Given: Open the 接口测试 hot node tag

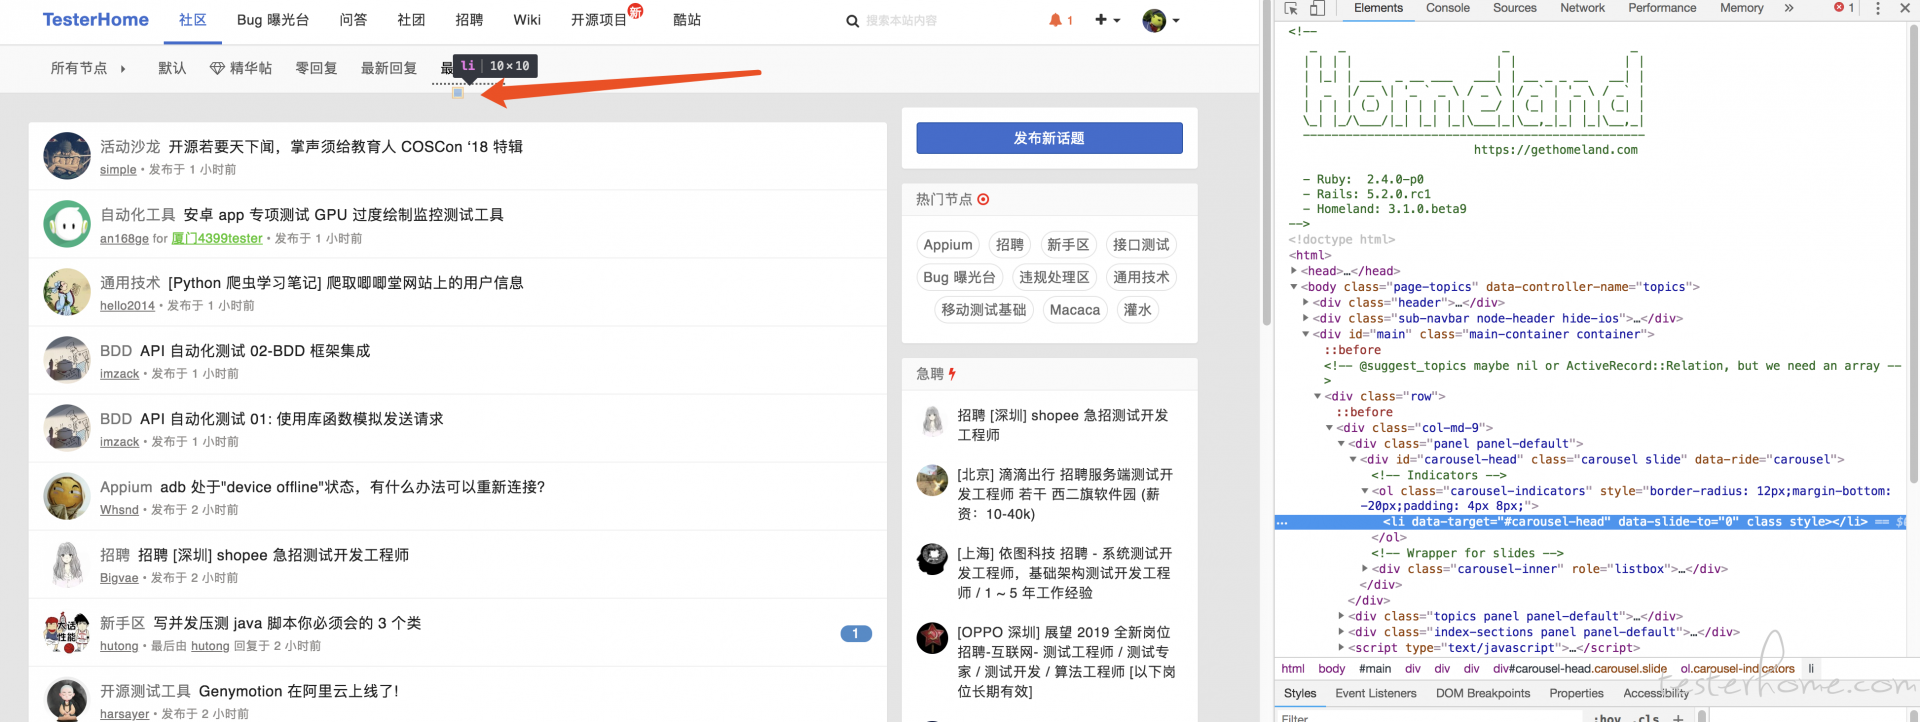Looking at the screenshot, I should pos(1141,245).
